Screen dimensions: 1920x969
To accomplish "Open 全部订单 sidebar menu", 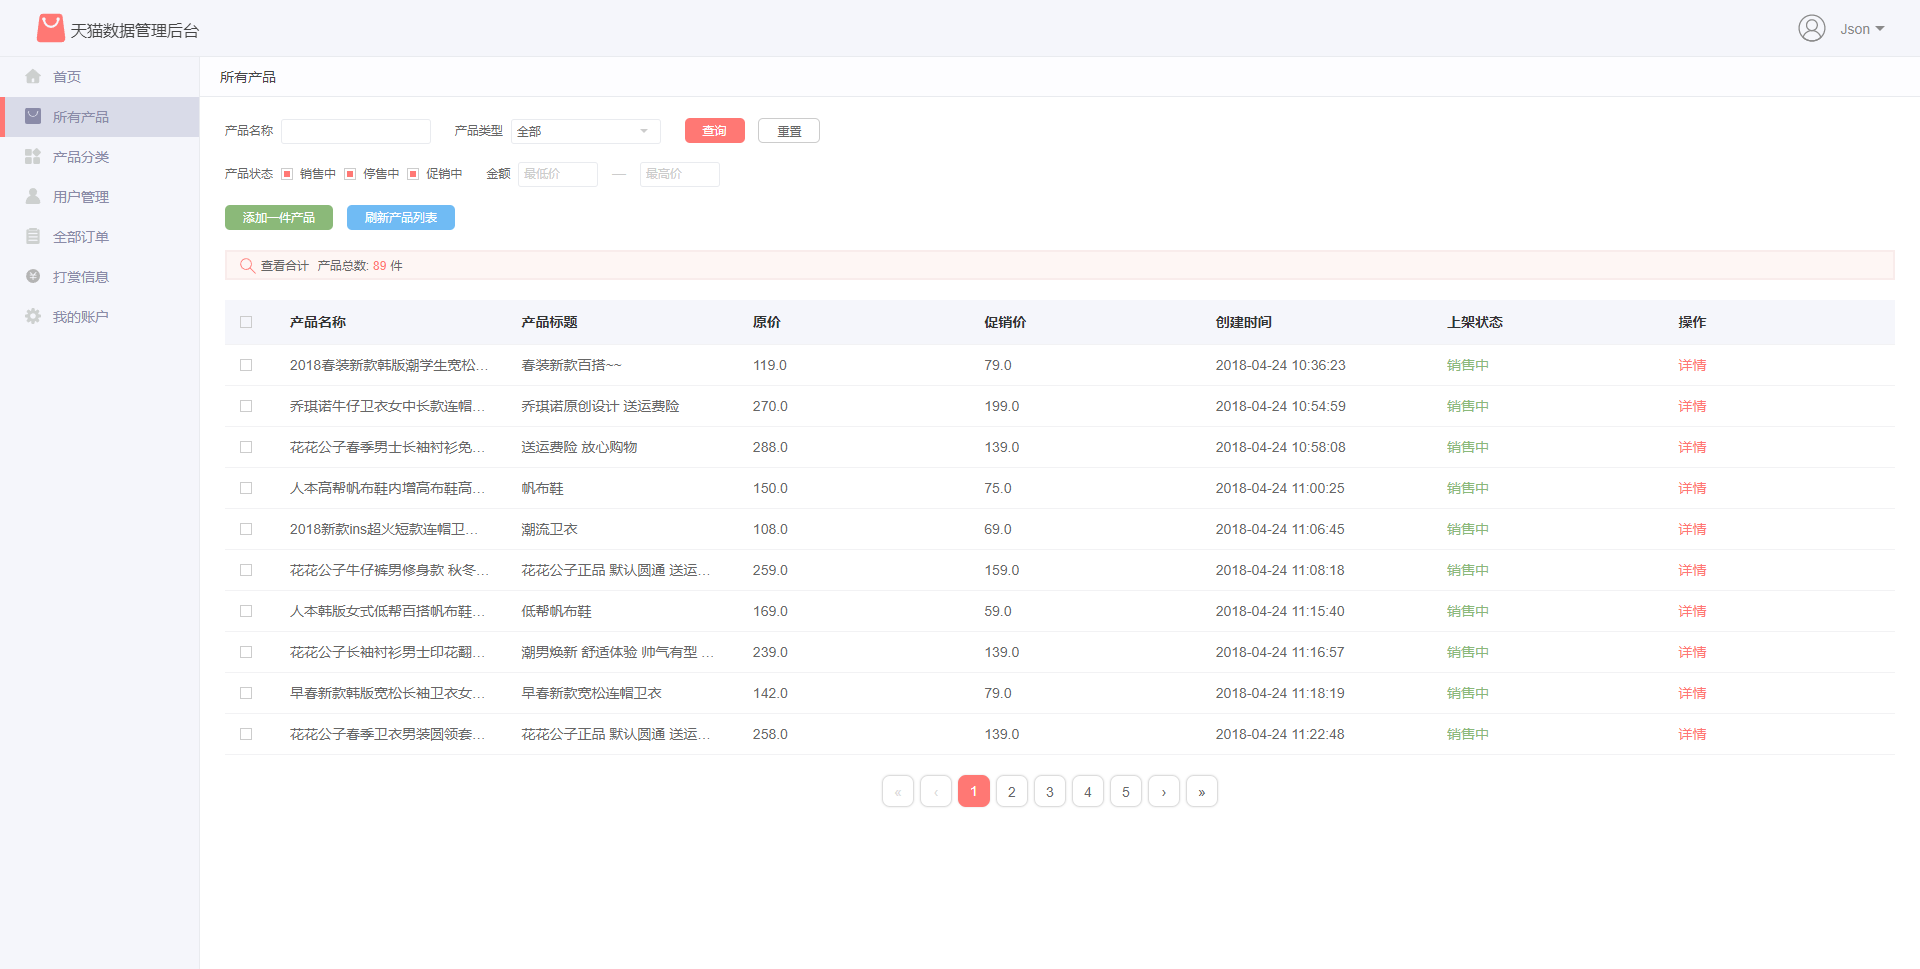I will (100, 237).
